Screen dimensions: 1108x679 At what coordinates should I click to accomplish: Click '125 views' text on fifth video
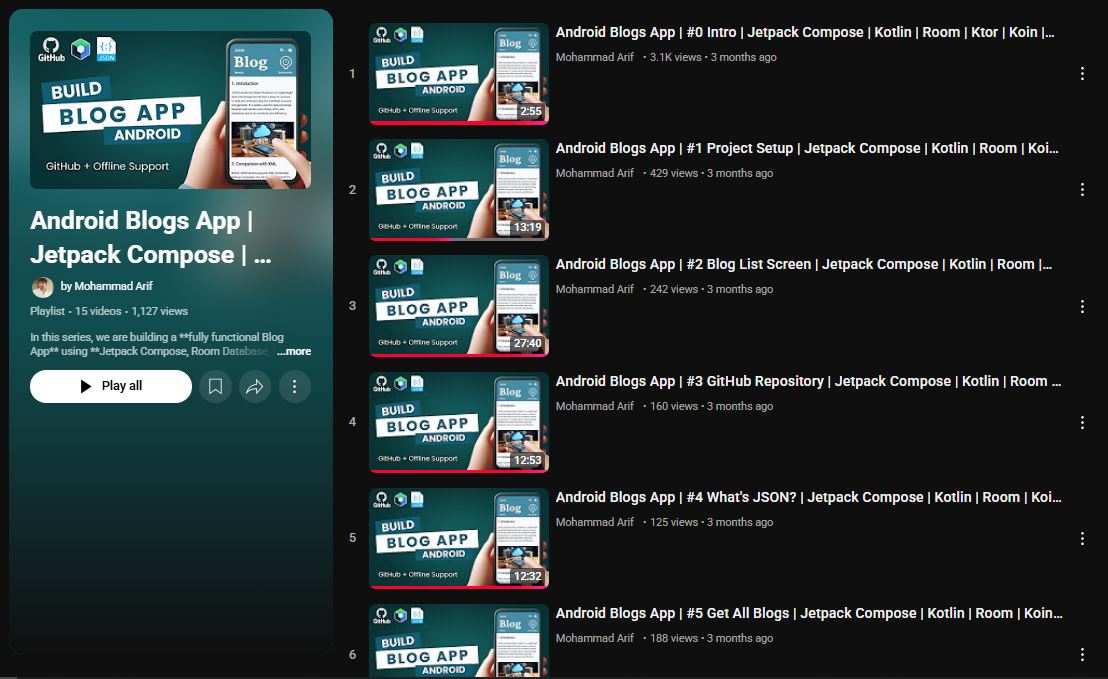pyautogui.click(x=673, y=522)
